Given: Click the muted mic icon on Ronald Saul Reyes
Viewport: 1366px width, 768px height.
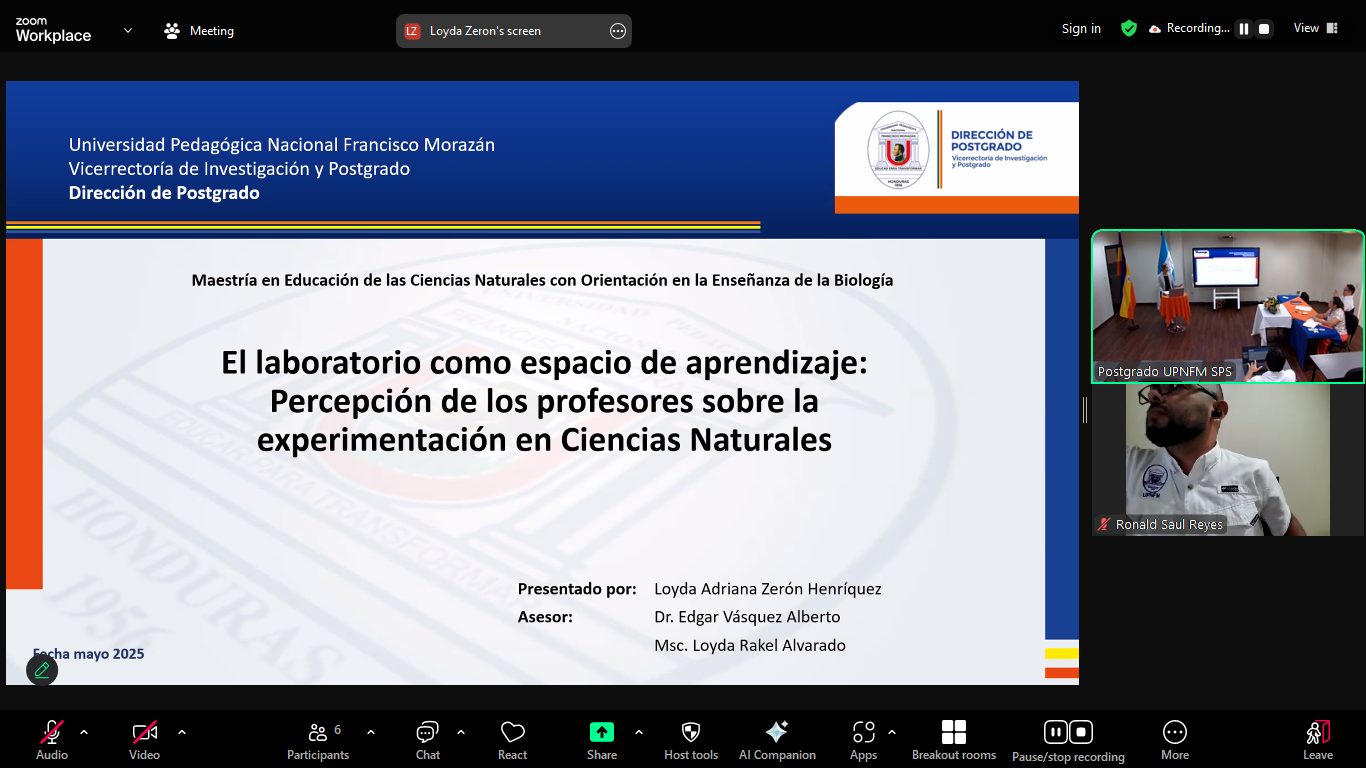Looking at the screenshot, I should click(1105, 524).
